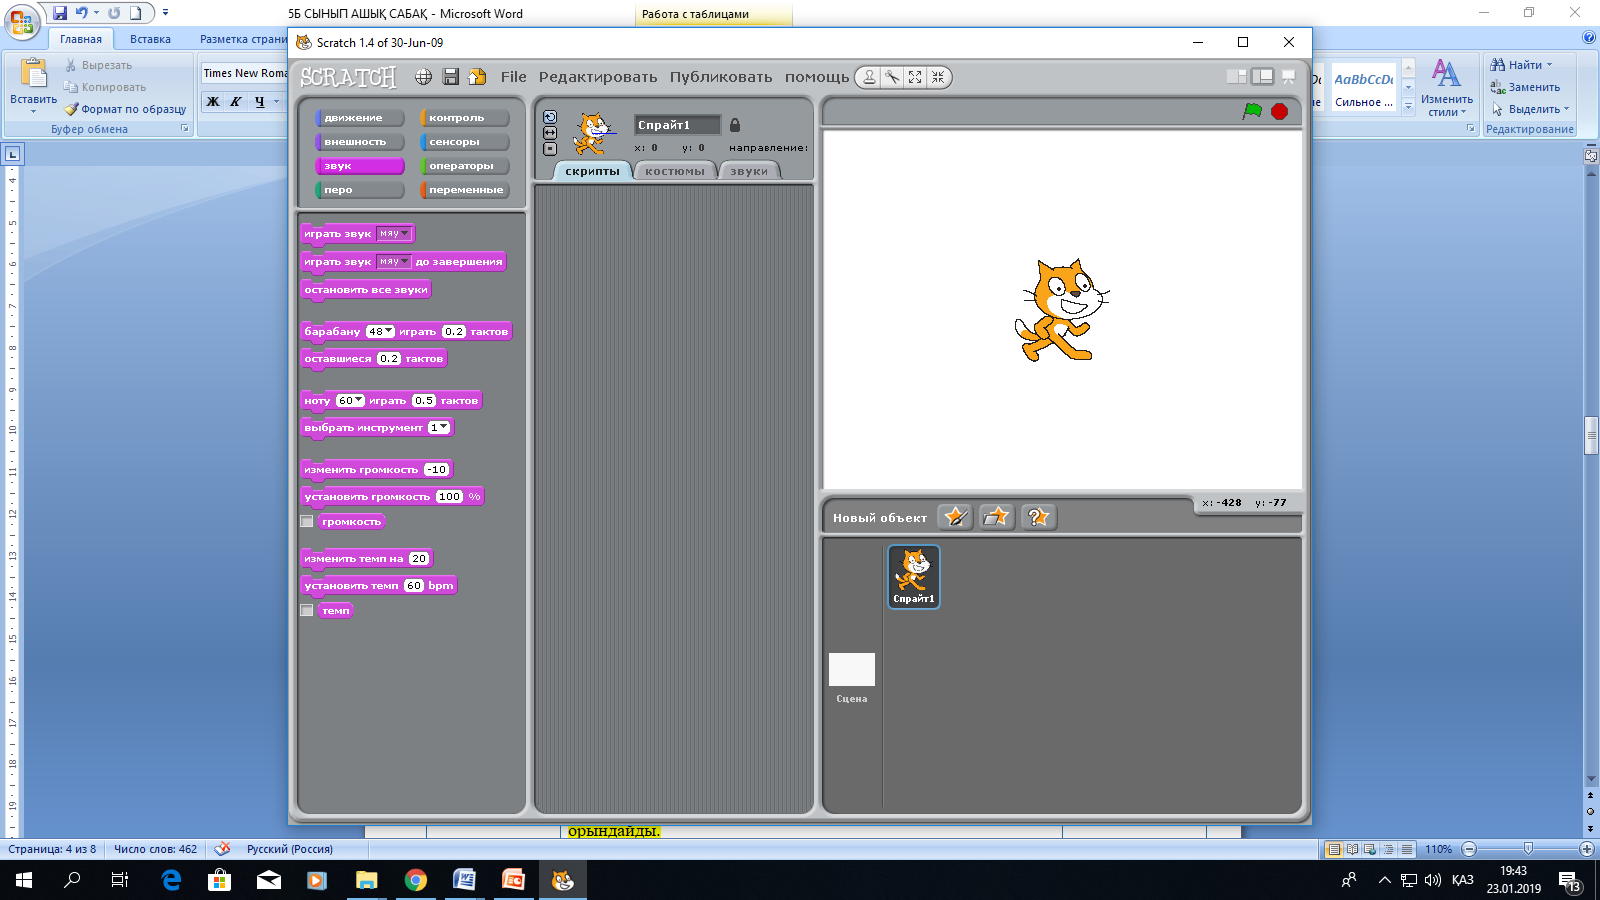
Task: Open Google Chrome from the taskbar
Action: [x=415, y=880]
